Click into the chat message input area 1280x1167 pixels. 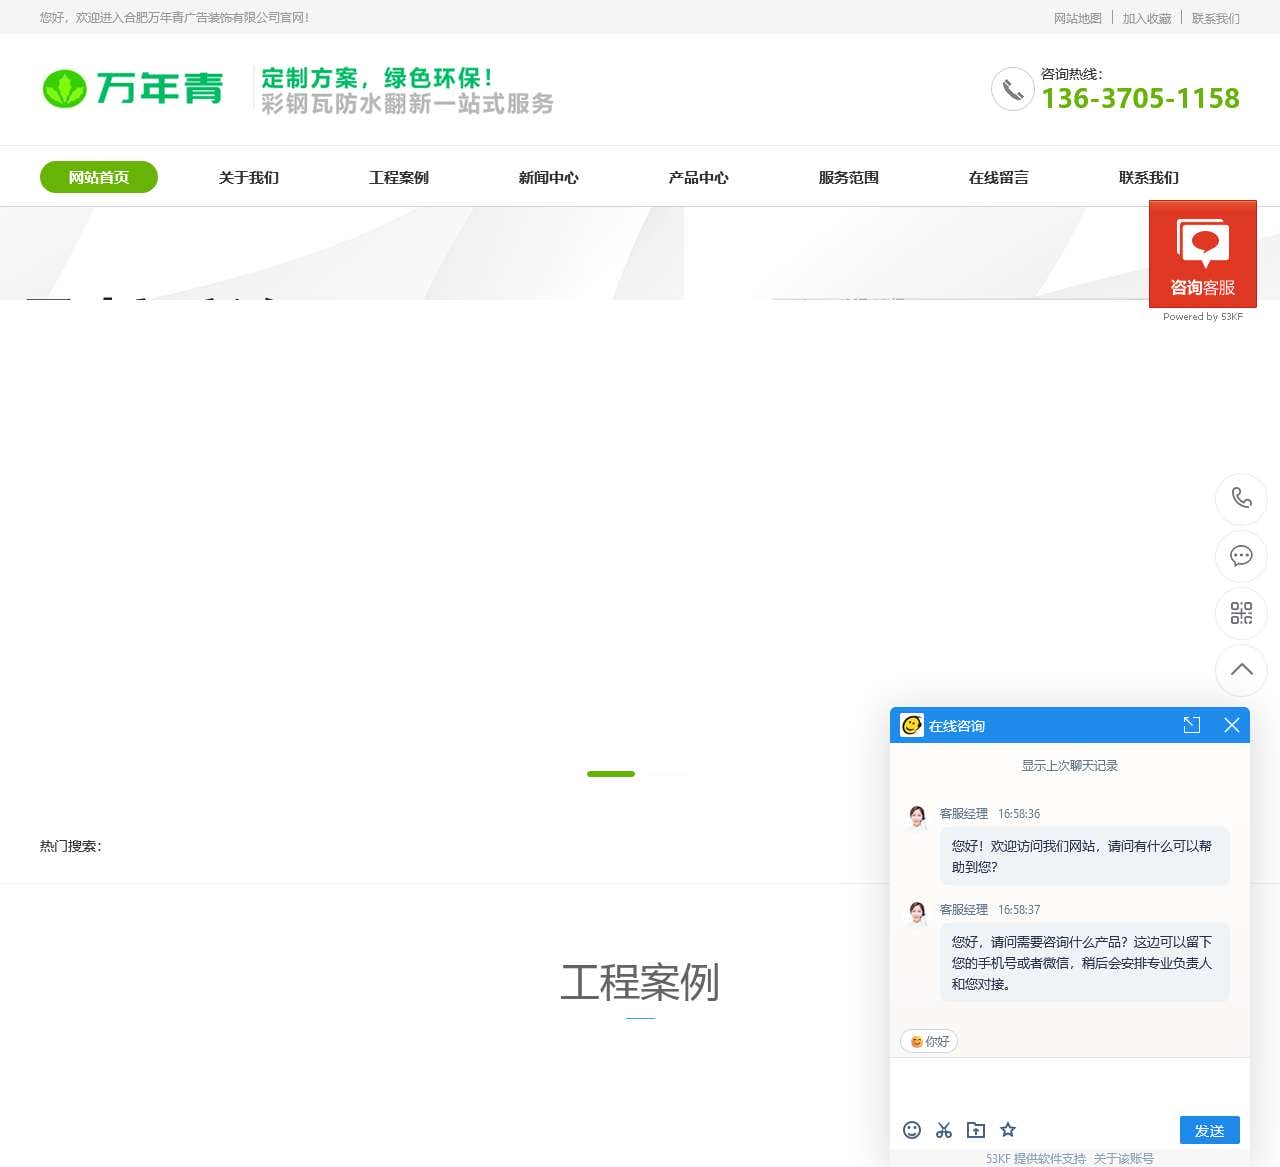point(1070,1085)
